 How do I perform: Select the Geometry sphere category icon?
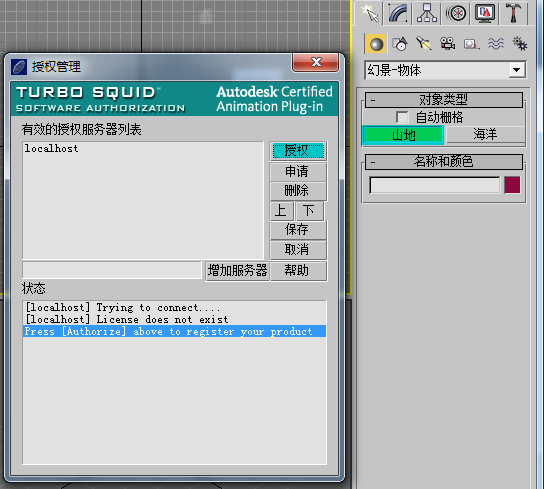coord(376,44)
